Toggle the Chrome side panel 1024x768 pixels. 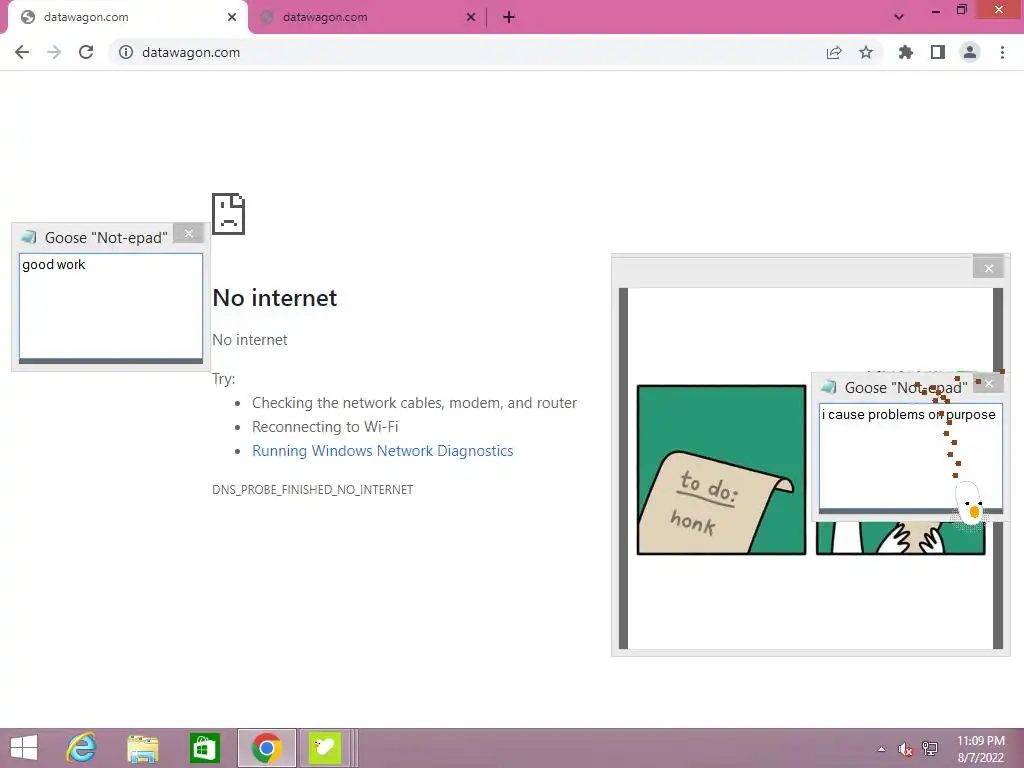point(938,52)
